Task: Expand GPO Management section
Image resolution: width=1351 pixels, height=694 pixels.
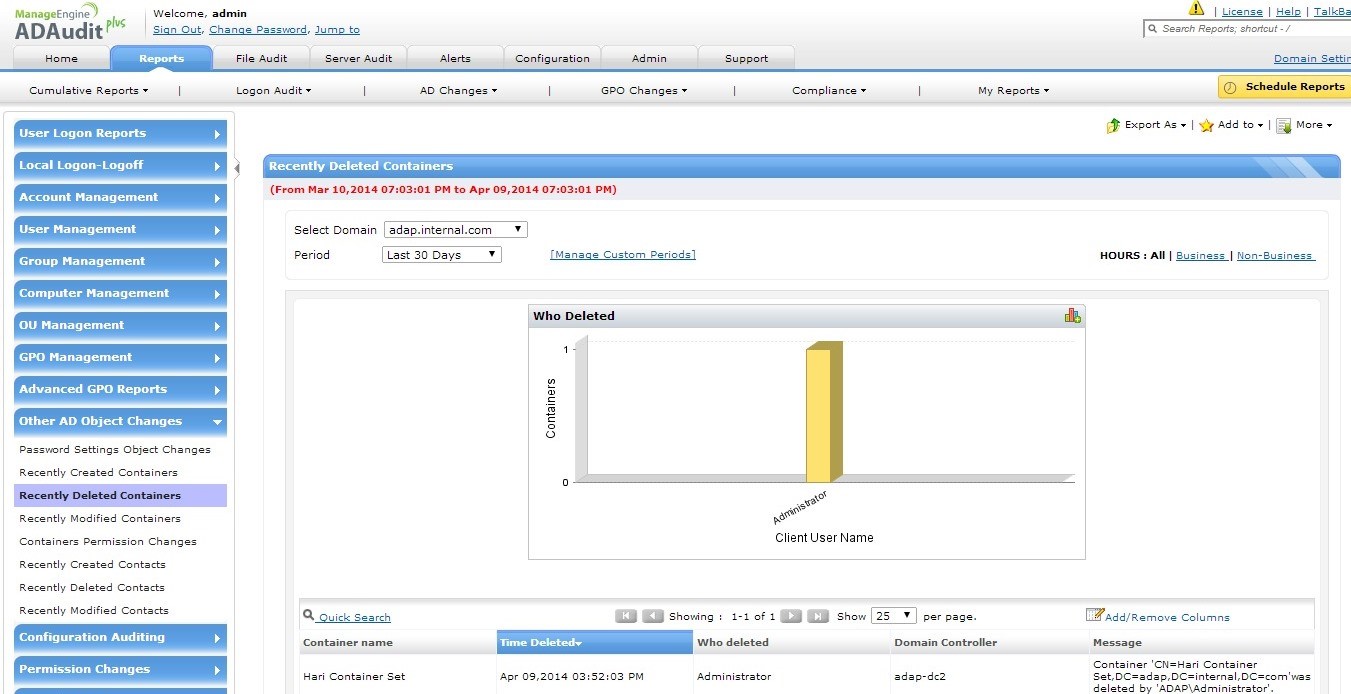Action: [121, 358]
